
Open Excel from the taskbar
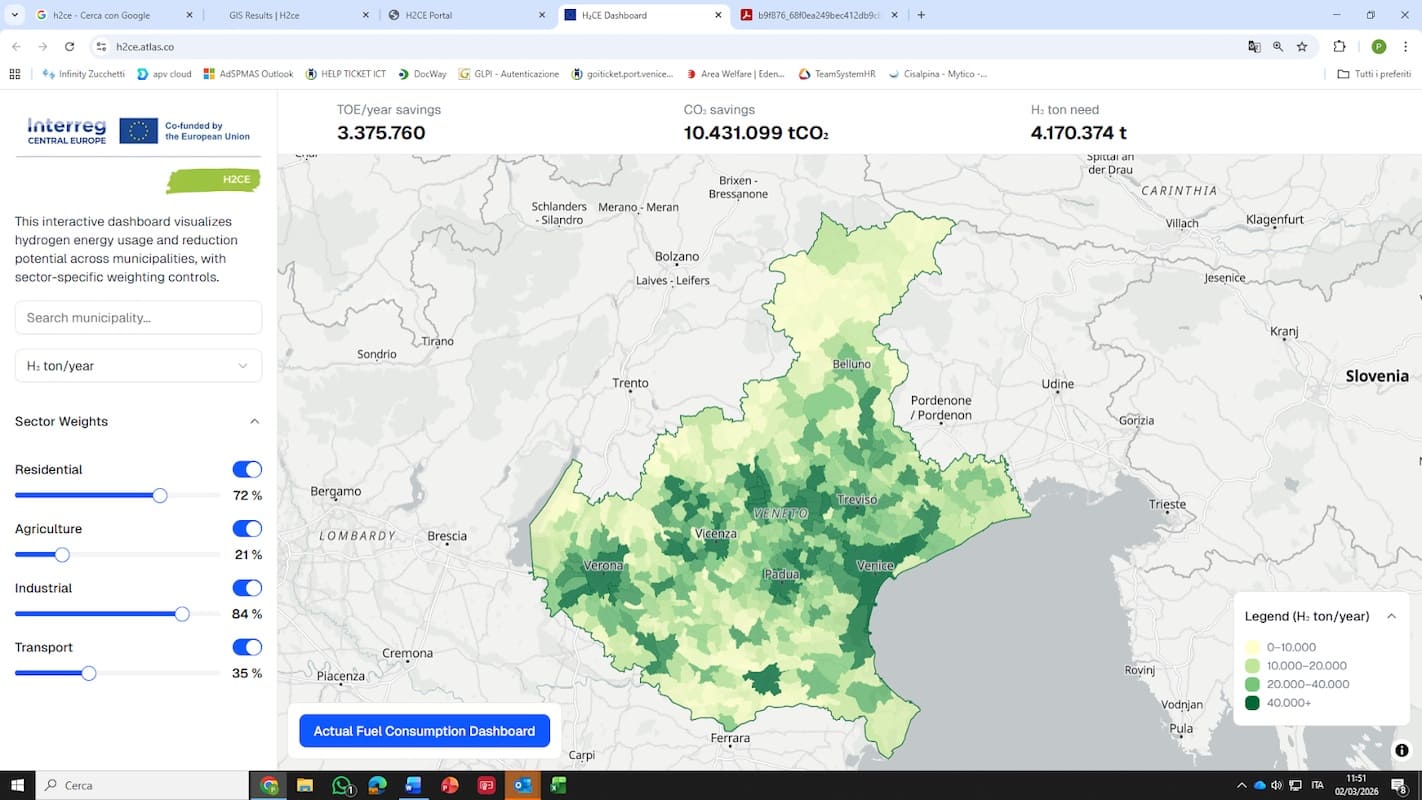(558, 785)
